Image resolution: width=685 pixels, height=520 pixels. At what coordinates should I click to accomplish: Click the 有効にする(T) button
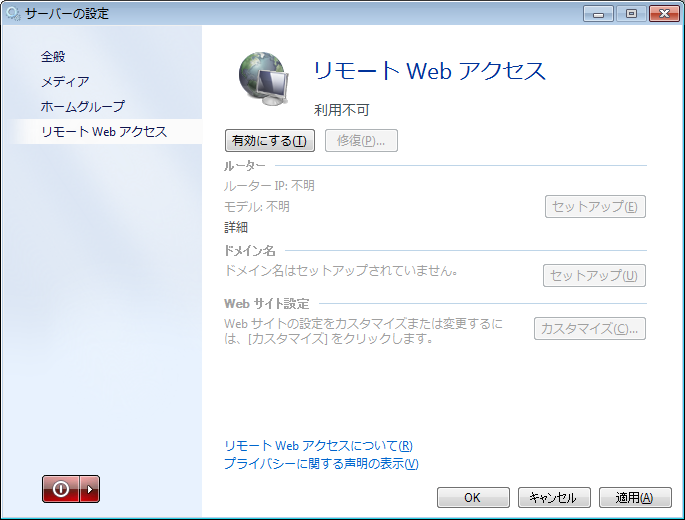(x=270, y=141)
